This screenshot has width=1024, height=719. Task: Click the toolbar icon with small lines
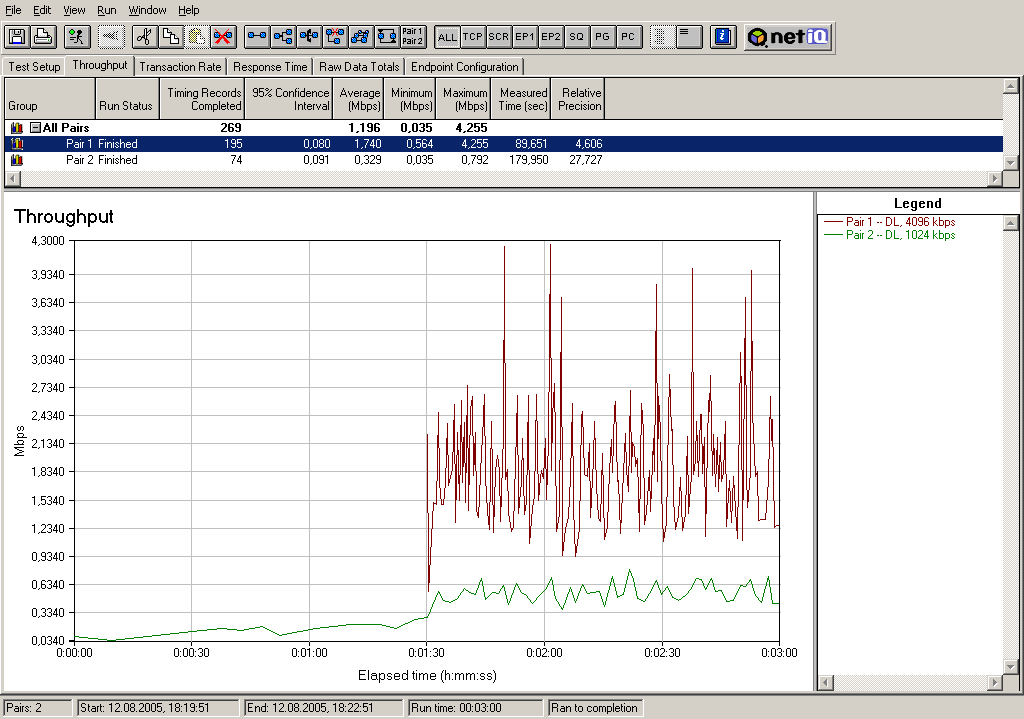pos(688,37)
